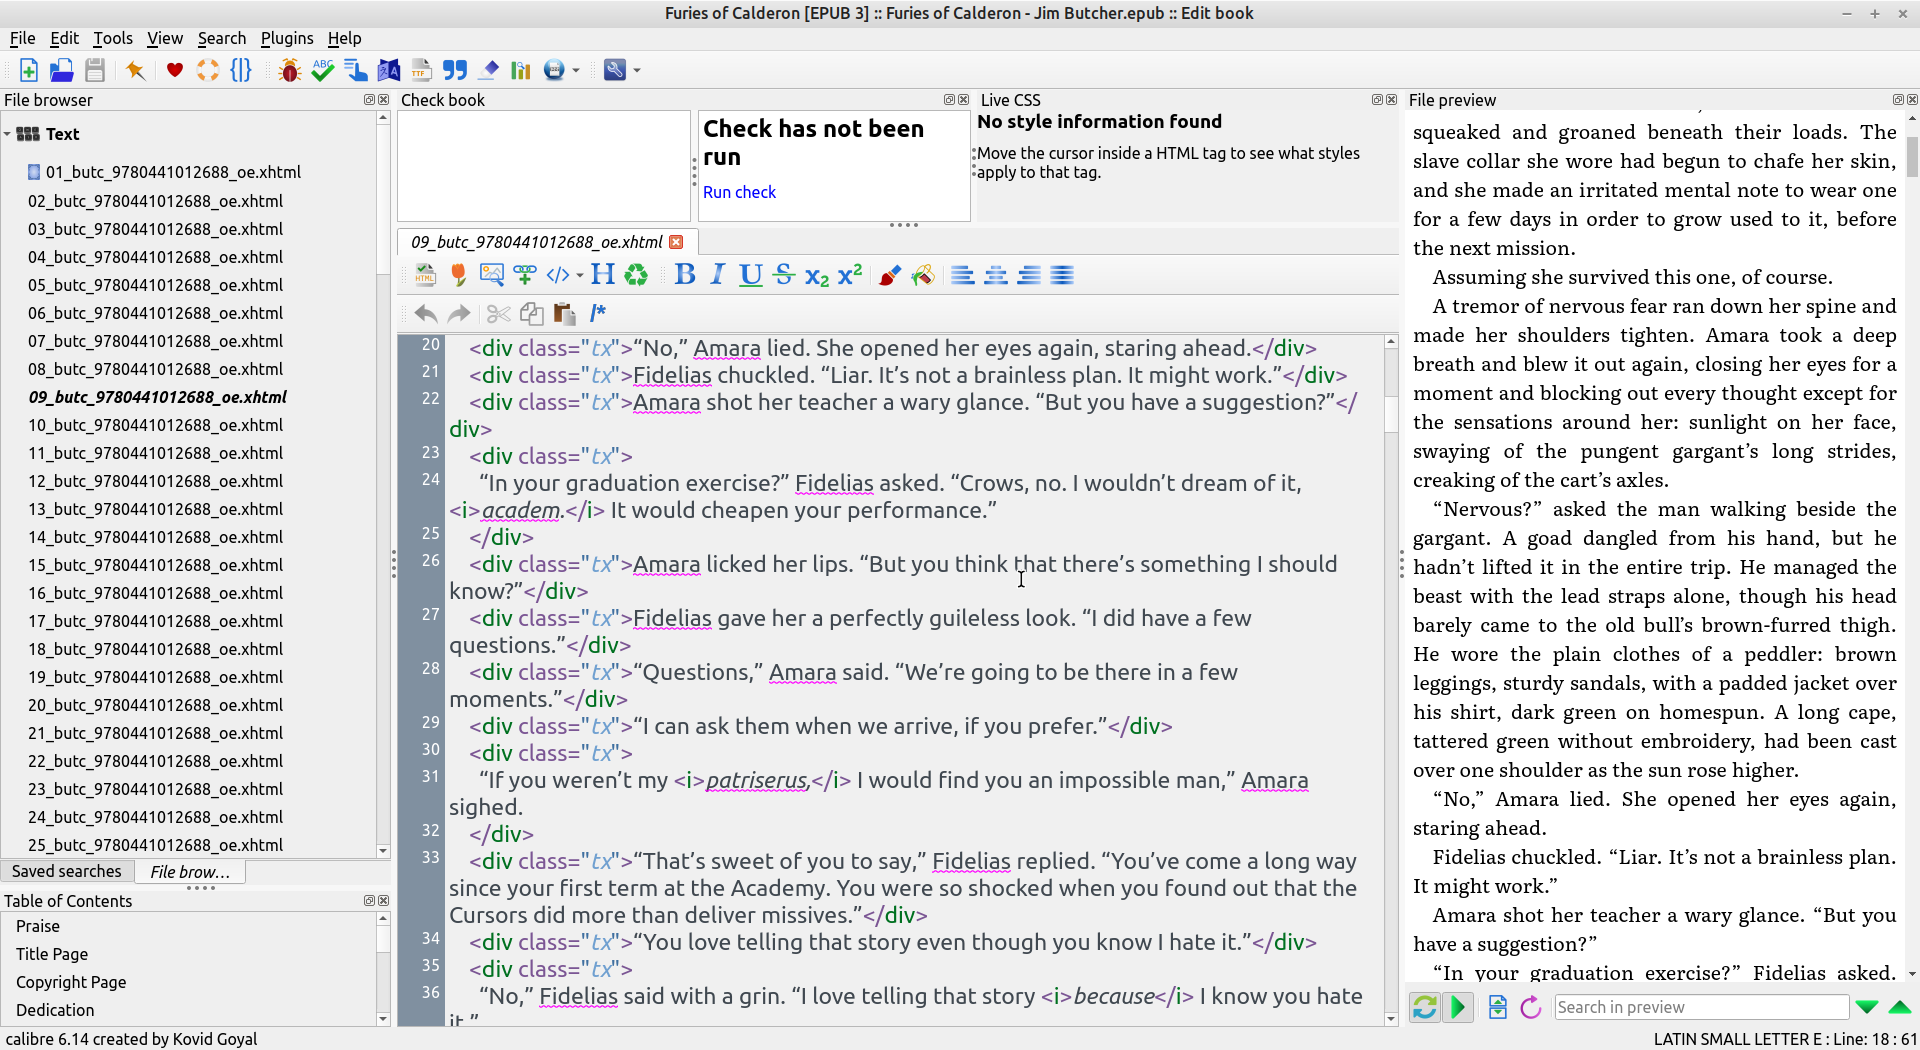
Task: Click the Run check link
Action: coord(739,192)
